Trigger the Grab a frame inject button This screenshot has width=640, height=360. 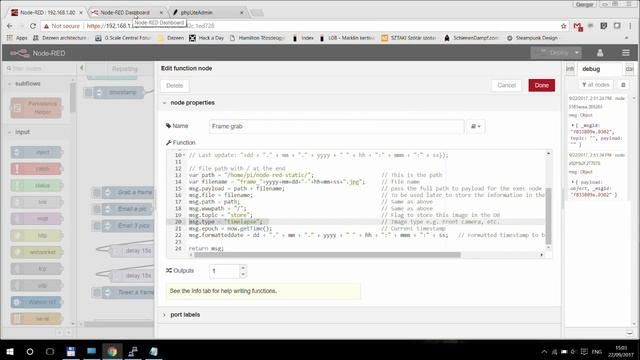tap(97, 192)
